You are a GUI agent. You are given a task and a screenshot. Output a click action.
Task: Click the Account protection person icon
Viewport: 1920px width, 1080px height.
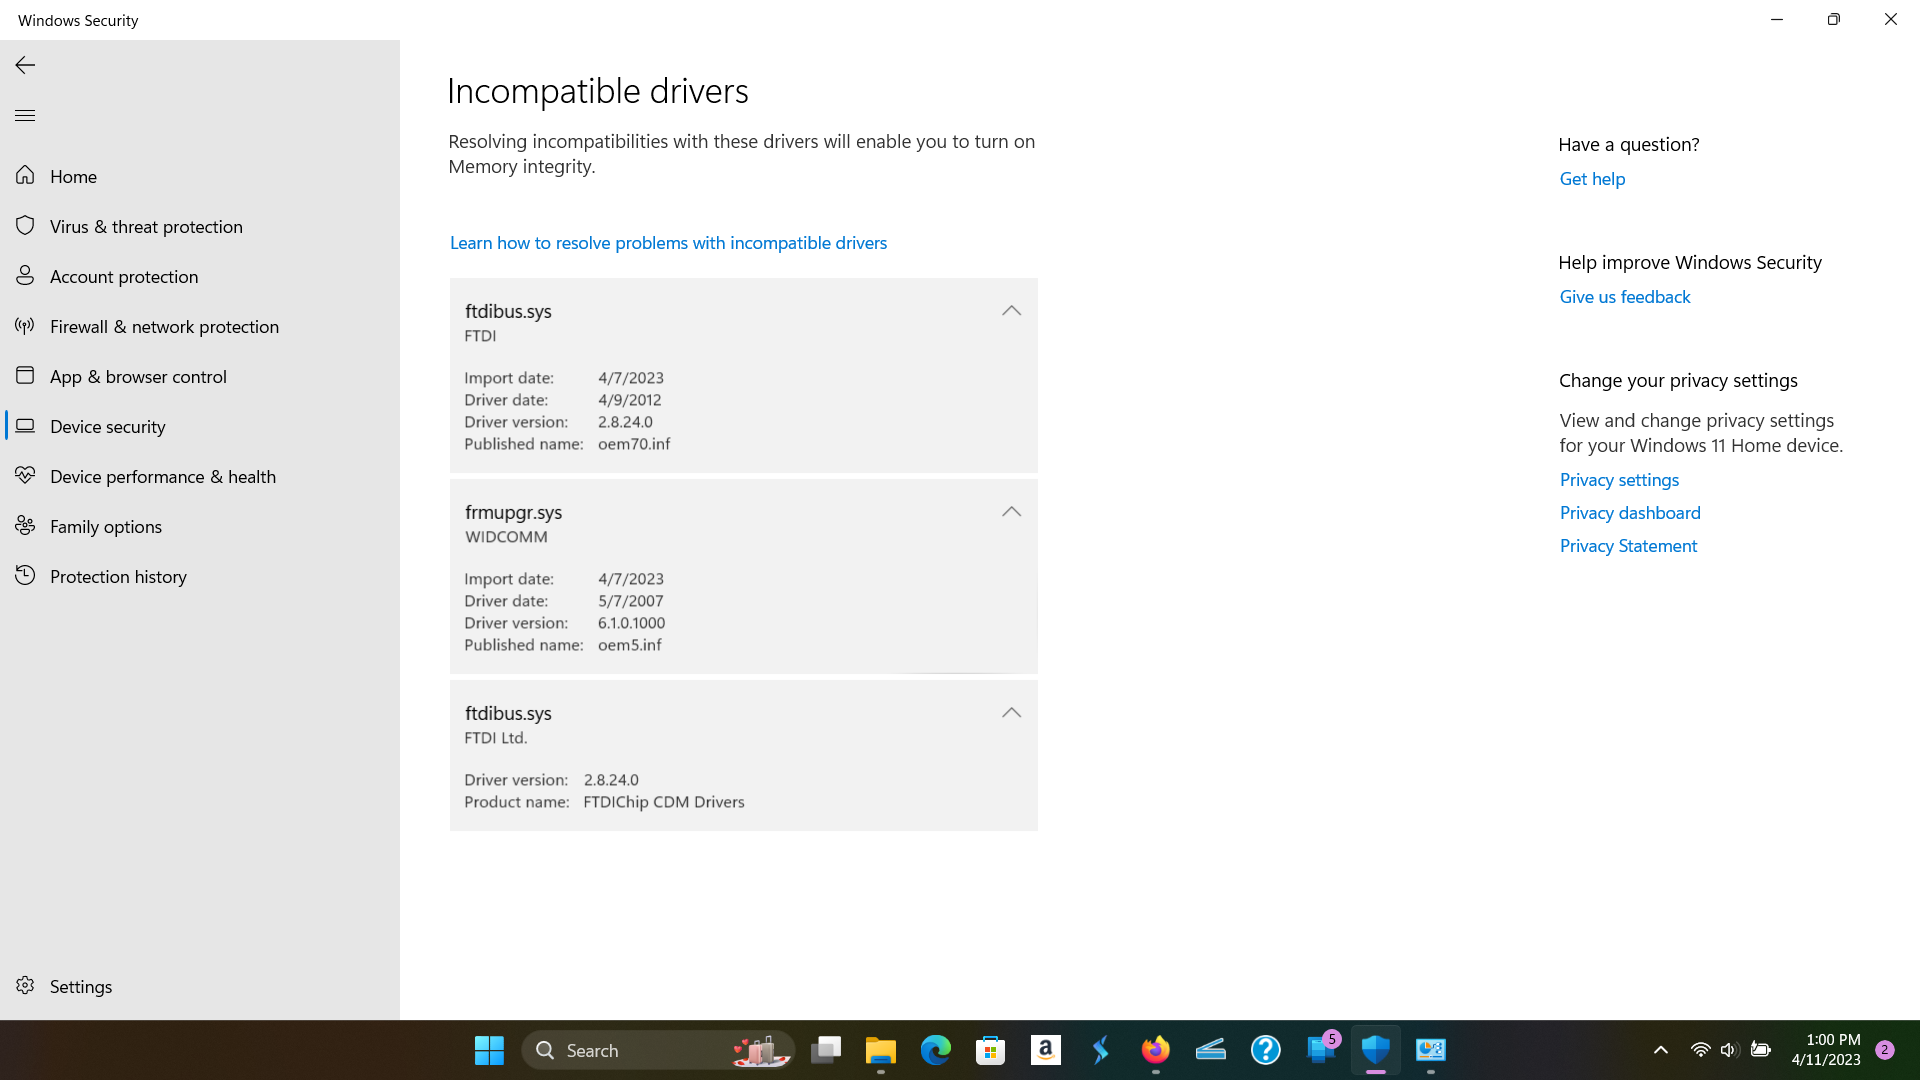(x=25, y=275)
